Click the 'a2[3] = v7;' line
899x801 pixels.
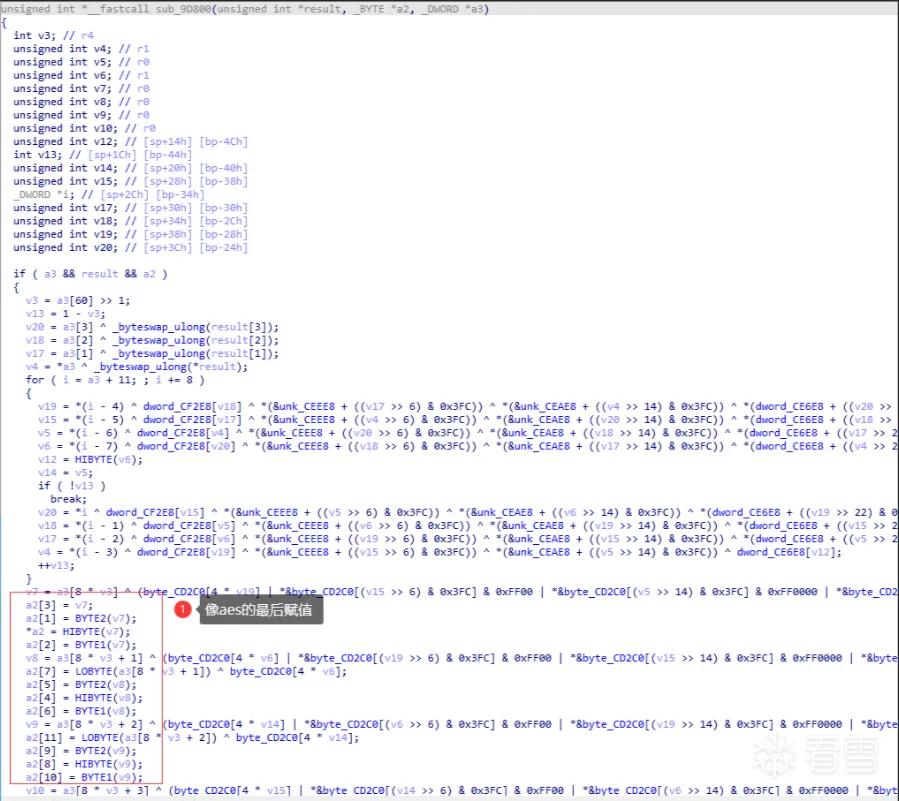pos(59,605)
